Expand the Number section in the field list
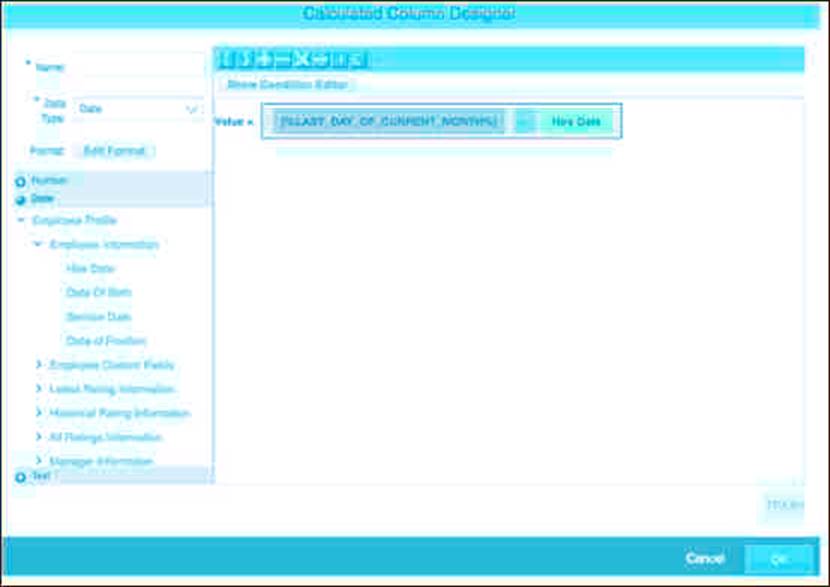Viewport: 830px width, 587px height. pyautogui.click(x=20, y=181)
